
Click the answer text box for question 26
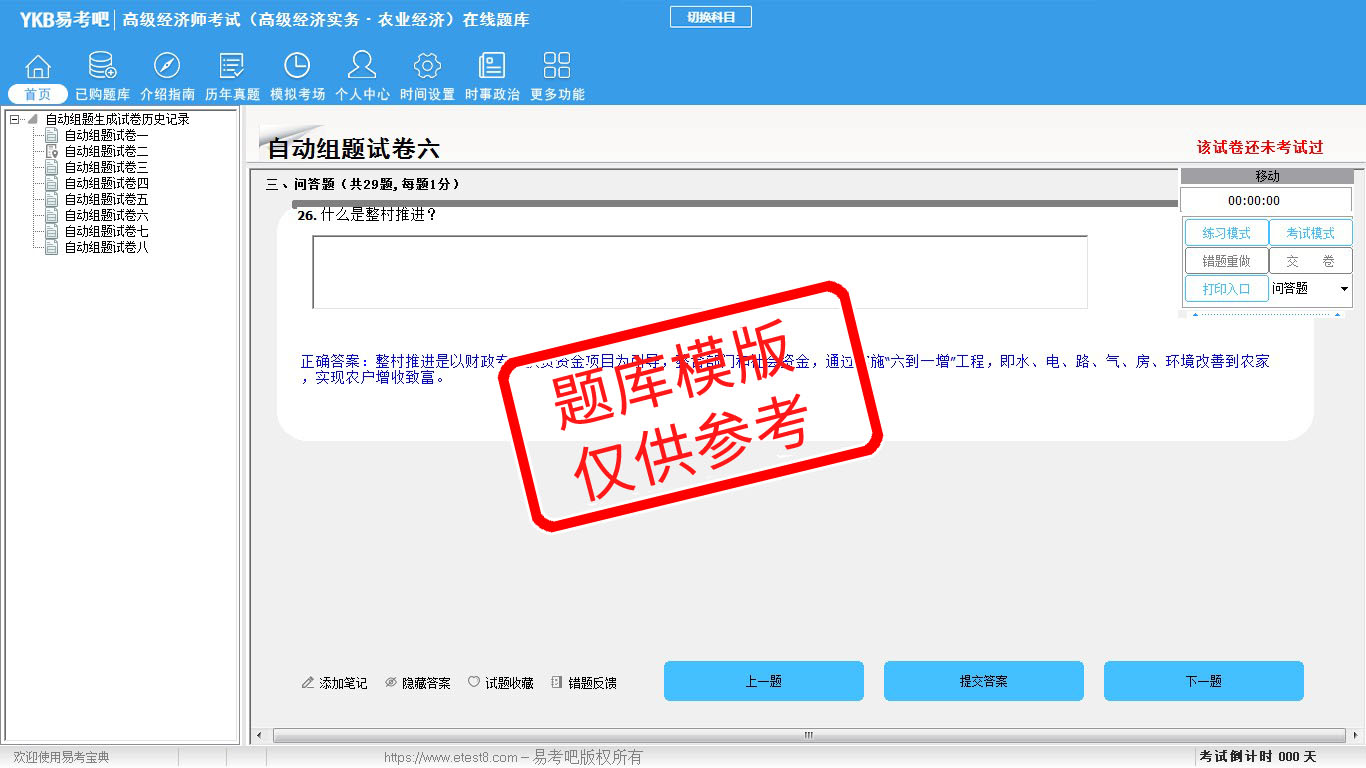[699, 272]
